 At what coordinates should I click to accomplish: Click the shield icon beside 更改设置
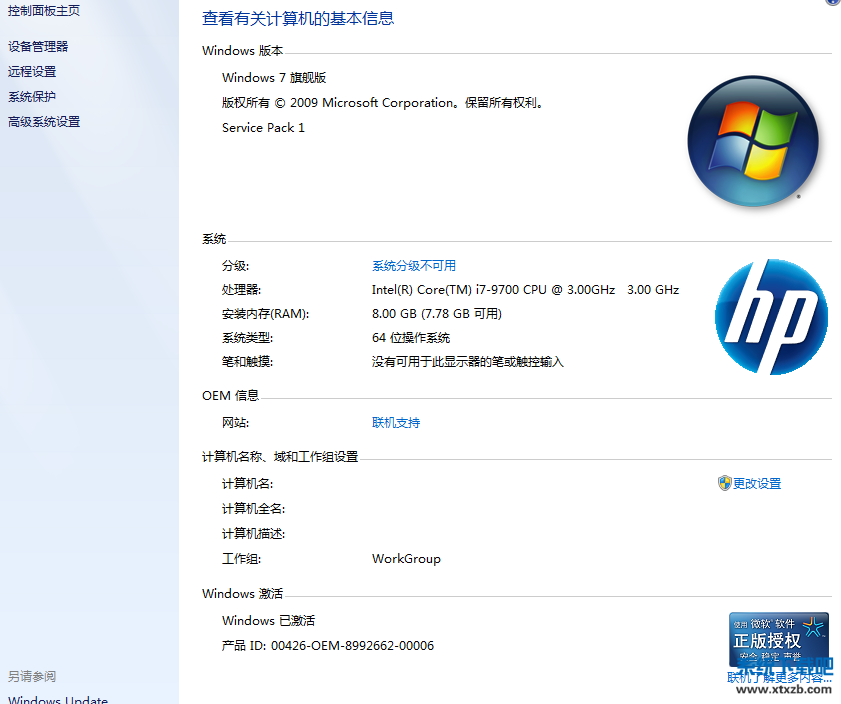coord(725,484)
